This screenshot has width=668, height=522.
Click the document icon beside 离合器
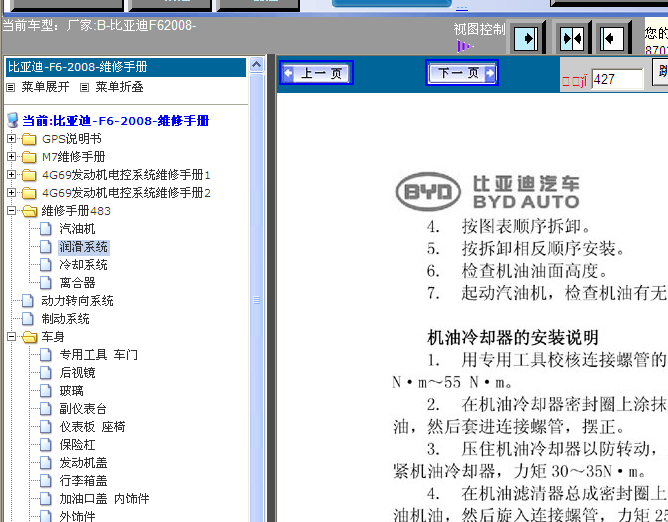point(46,283)
